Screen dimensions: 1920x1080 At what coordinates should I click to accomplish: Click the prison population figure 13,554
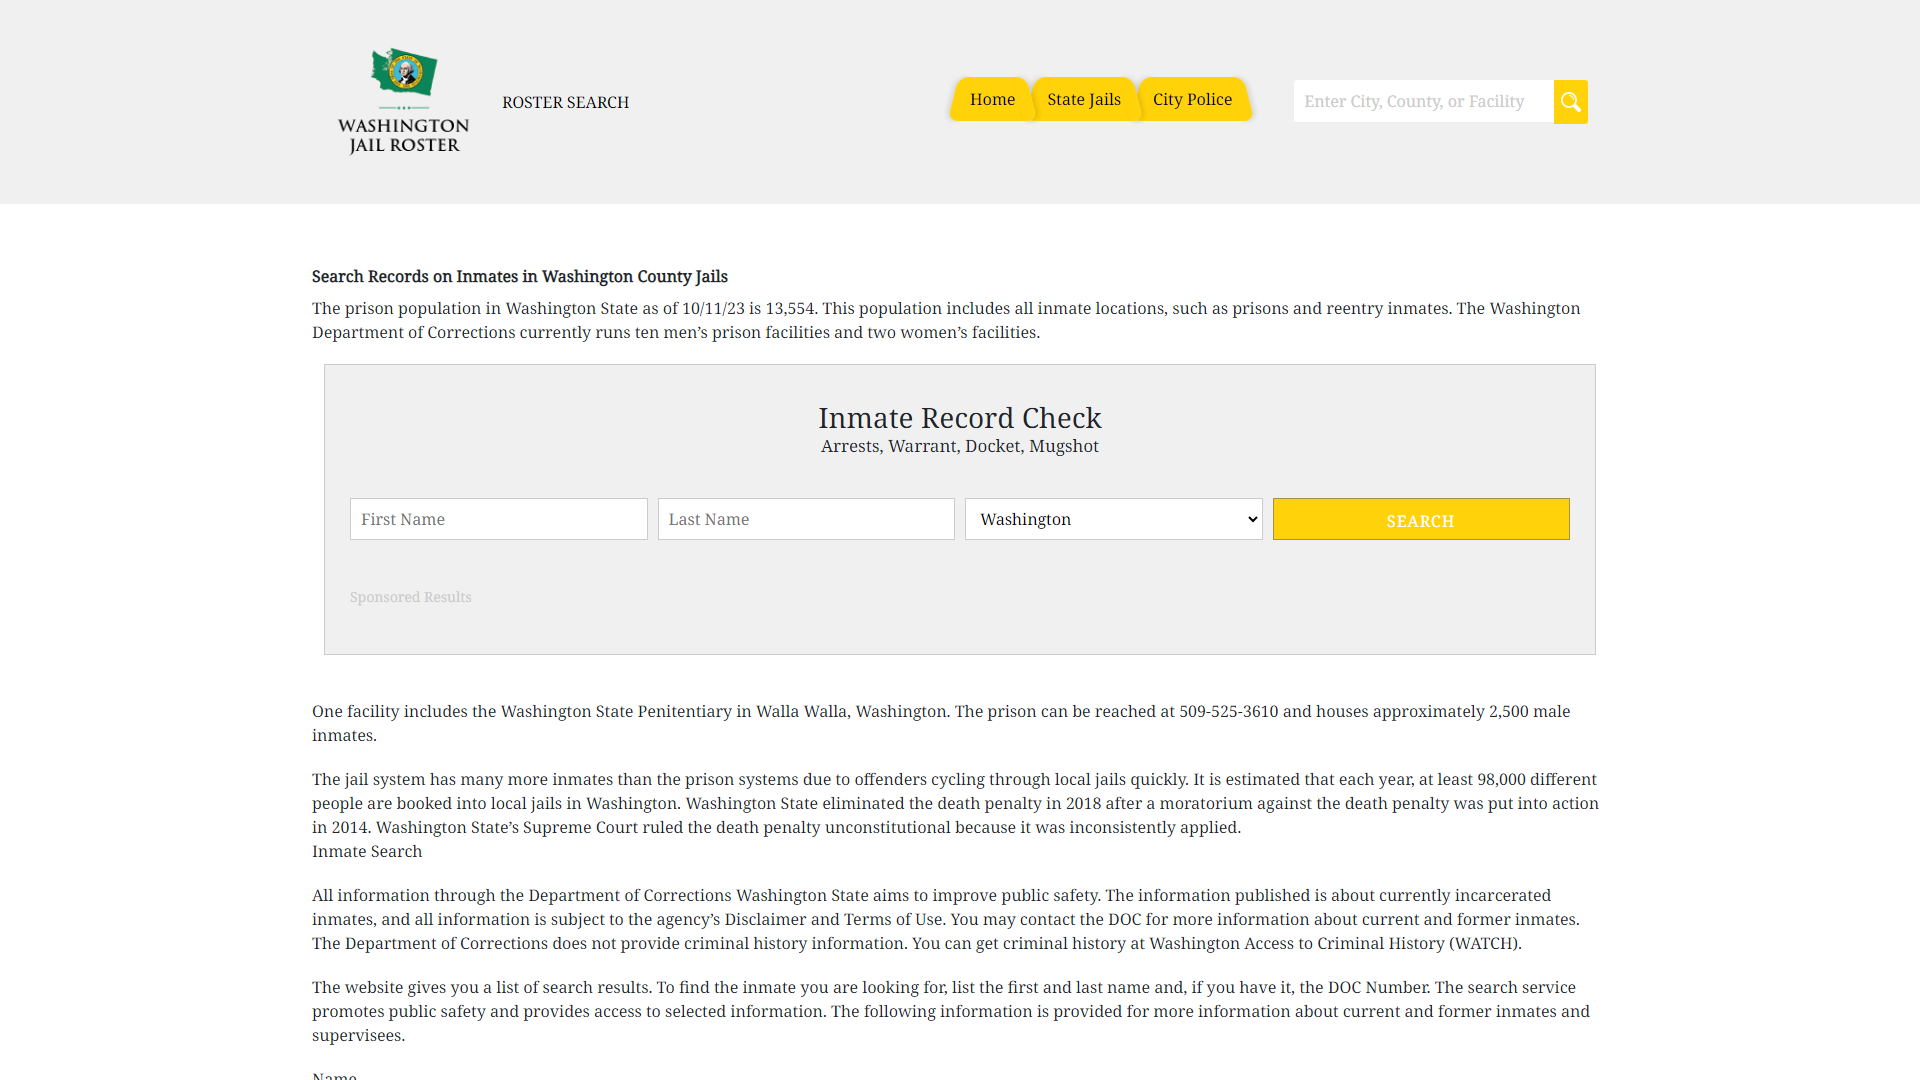coord(789,308)
